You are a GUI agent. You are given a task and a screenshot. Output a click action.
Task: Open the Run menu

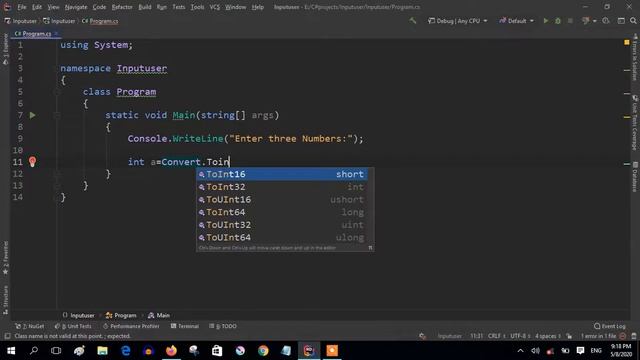[x=162, y=7]
